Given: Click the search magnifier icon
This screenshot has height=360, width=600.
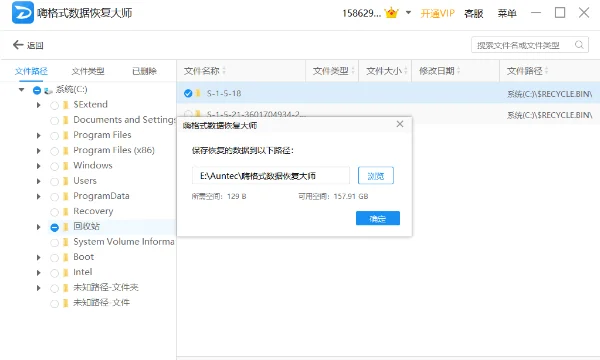Looking at the screenshot, I should tap(579, 45).
